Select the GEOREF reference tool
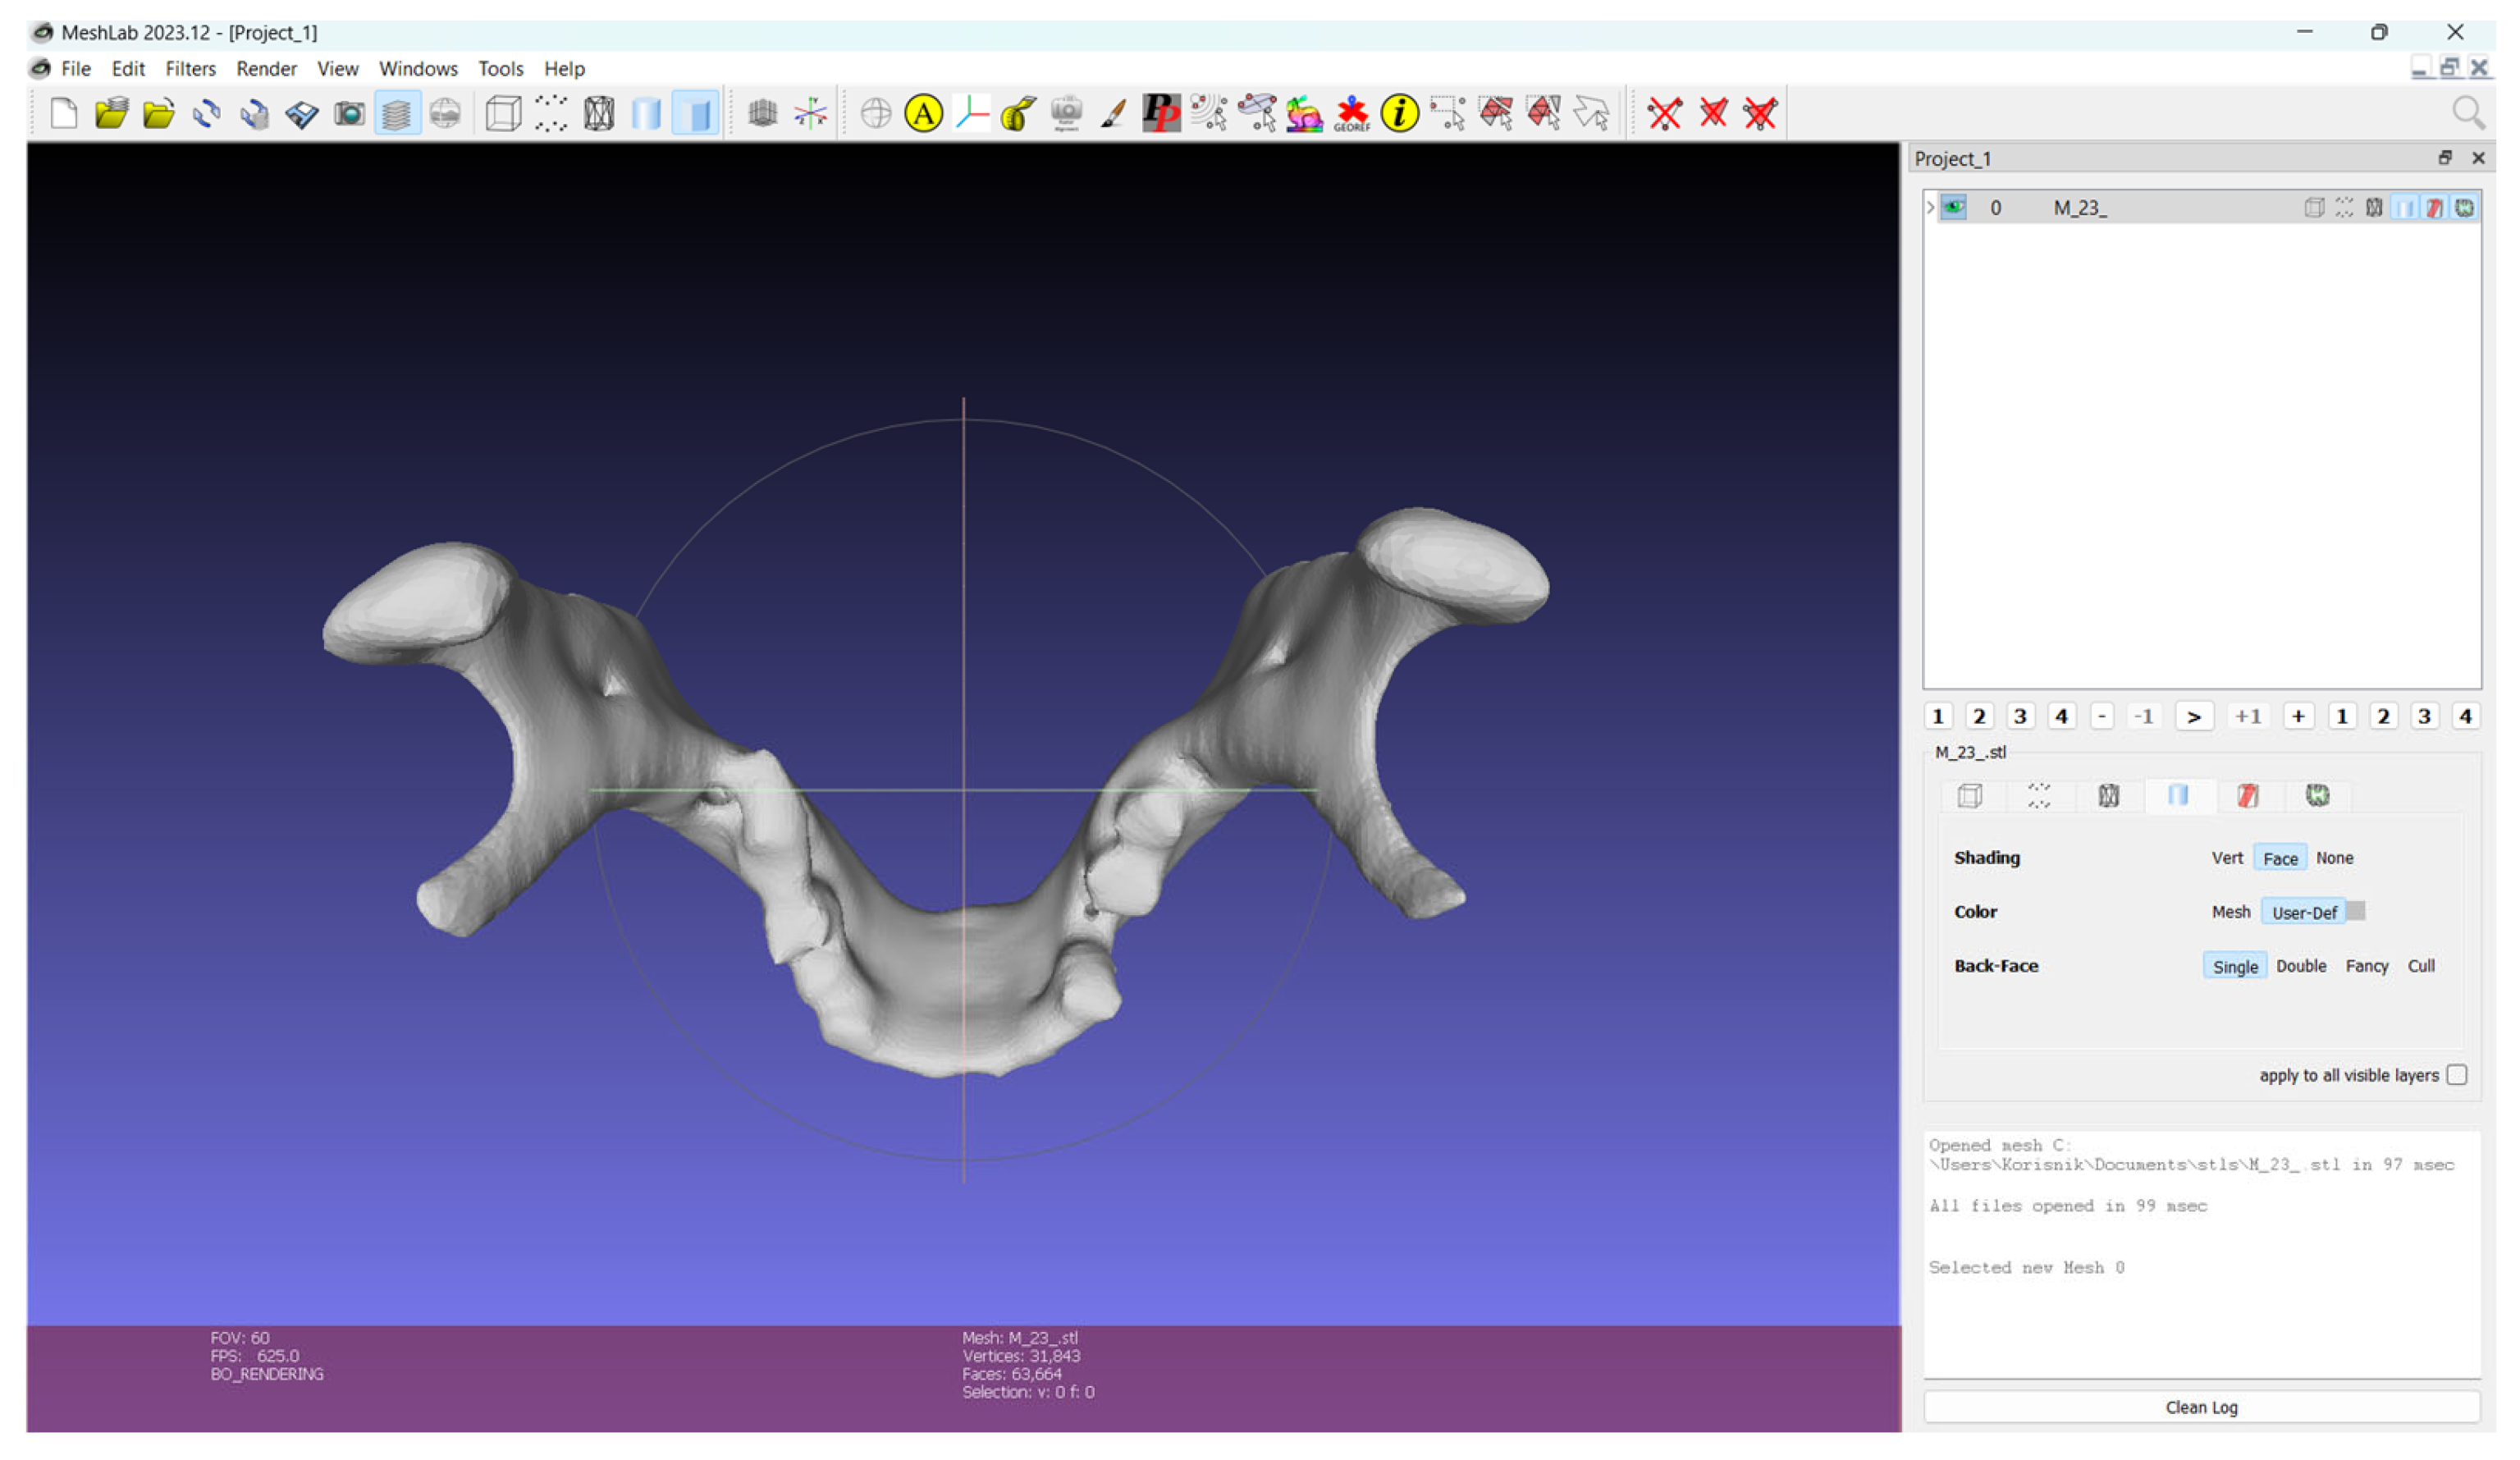 [1351, 113]
